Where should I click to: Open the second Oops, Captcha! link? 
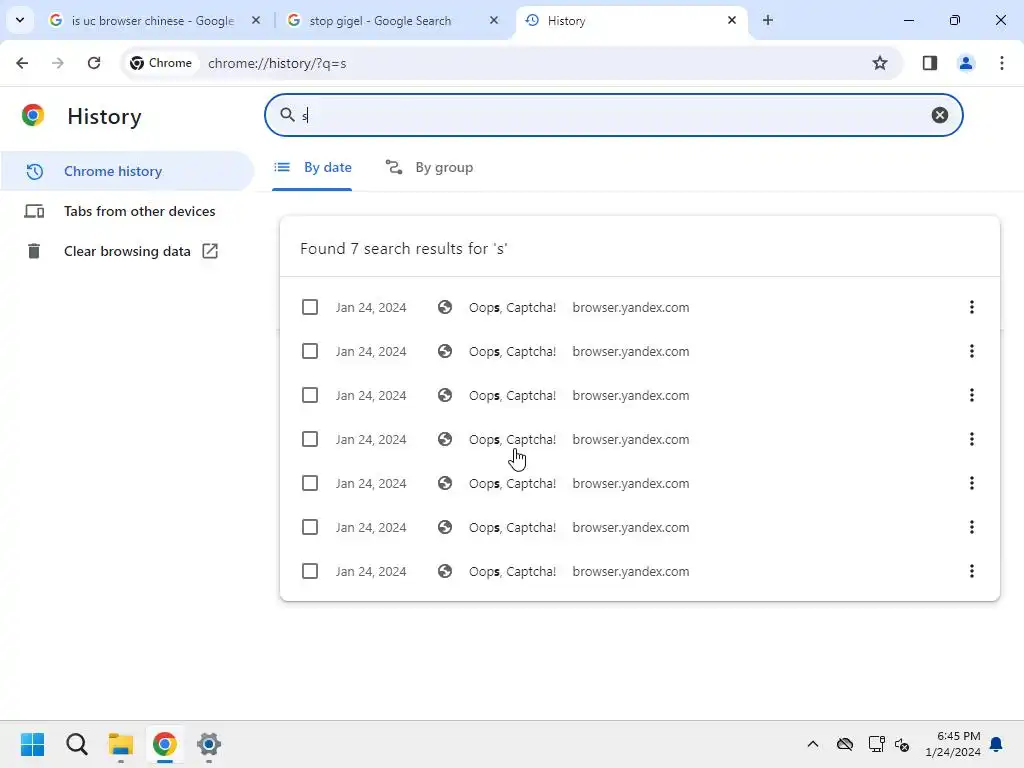coord(512,351)
